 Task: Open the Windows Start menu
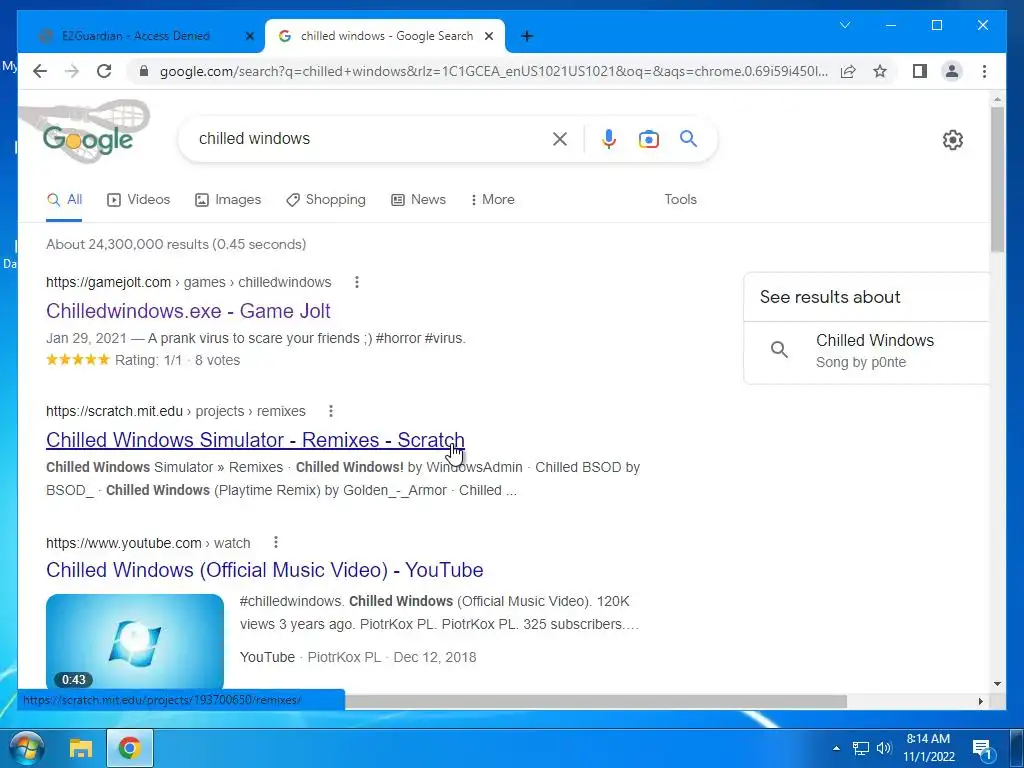pyautogui.click(x=27, y=748)
